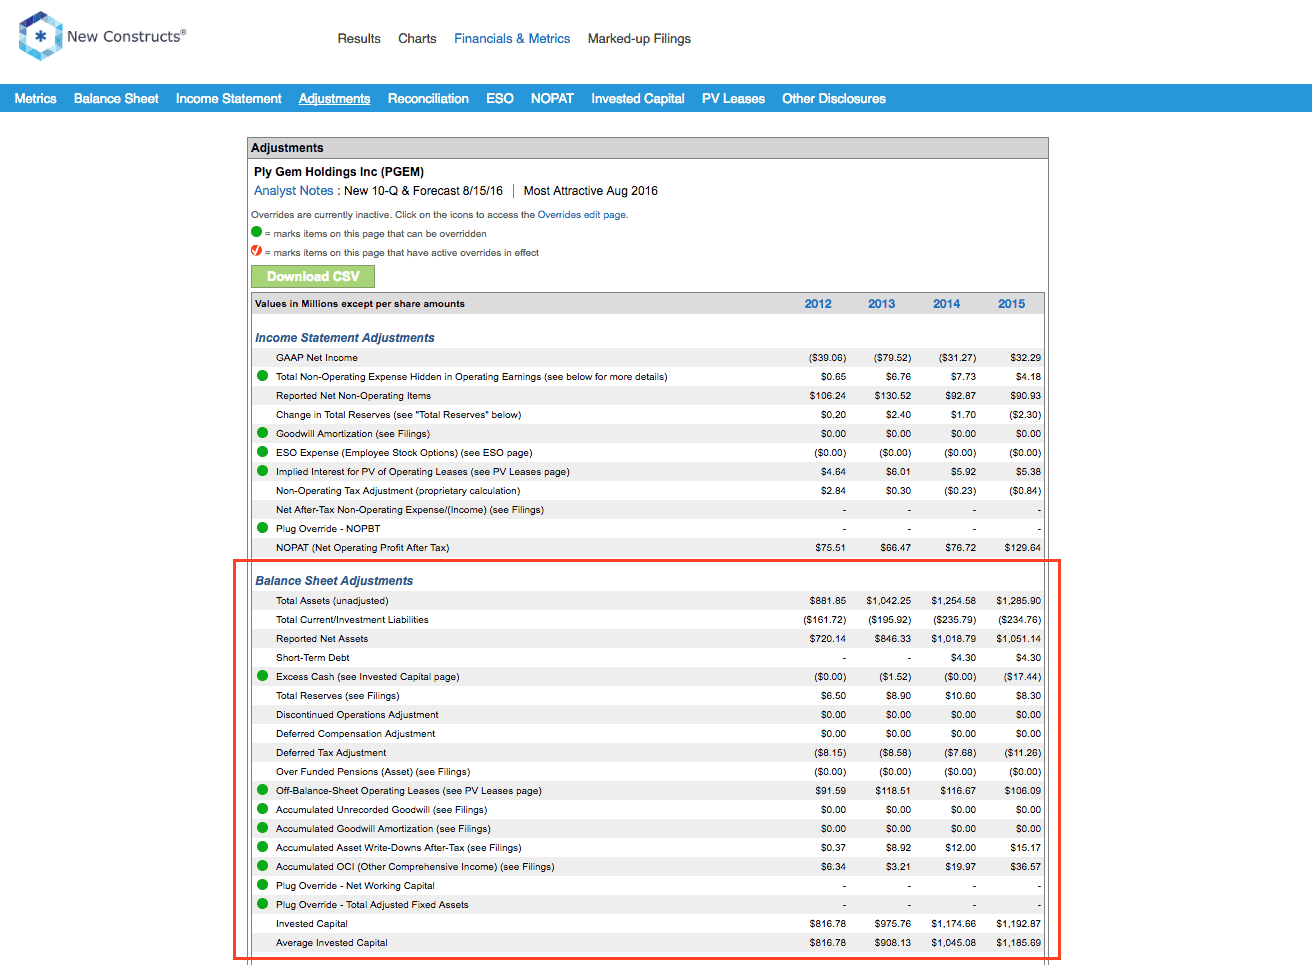The width and height of the screenshot is (1312, 965).
Task: Switch to the Income Statement tab
Action: click(x=229, y=98)
